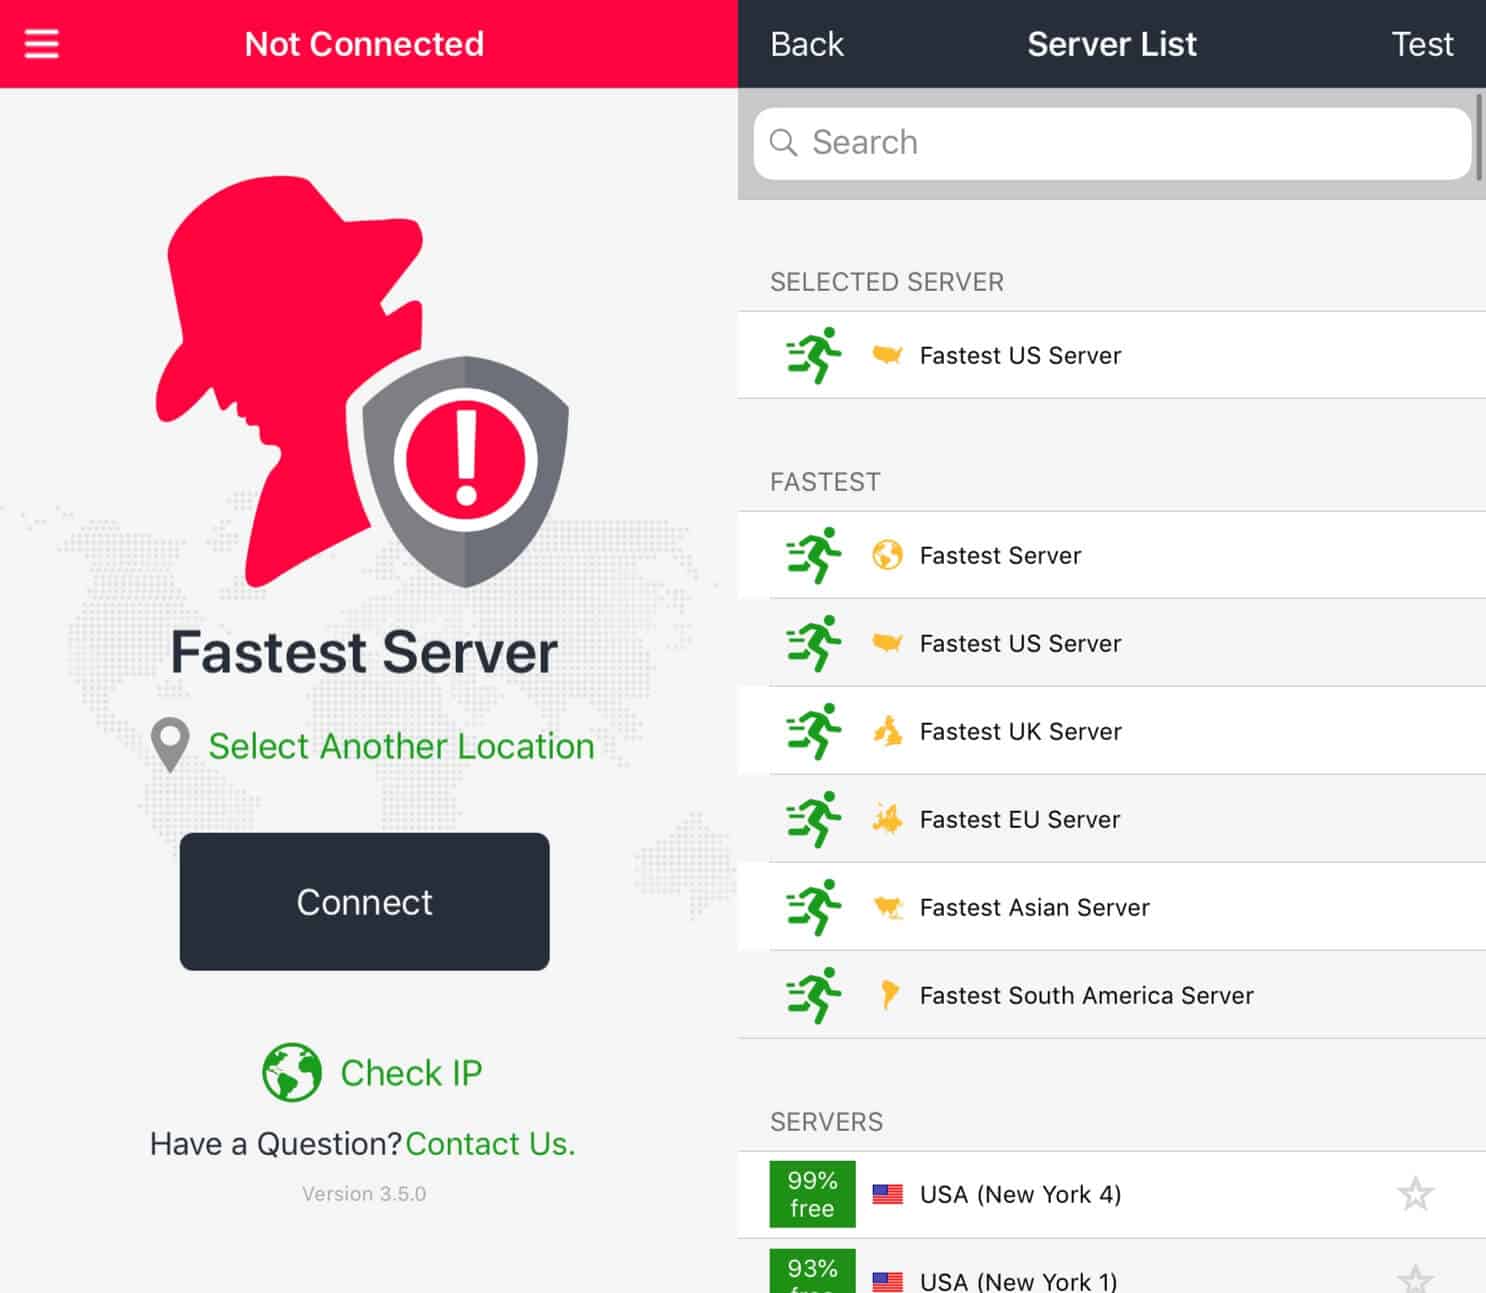Click the magnifier icon in Search
This screenshot has height=1293, width=1486.
pyautogui.click(x=783, y=143)
